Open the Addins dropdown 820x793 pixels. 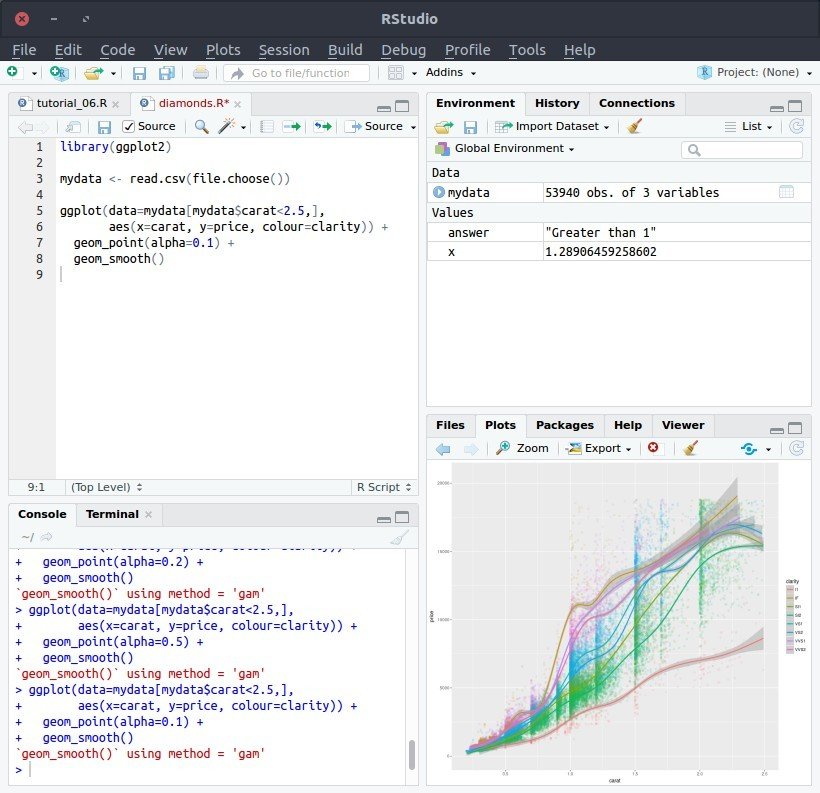(451, 73)
